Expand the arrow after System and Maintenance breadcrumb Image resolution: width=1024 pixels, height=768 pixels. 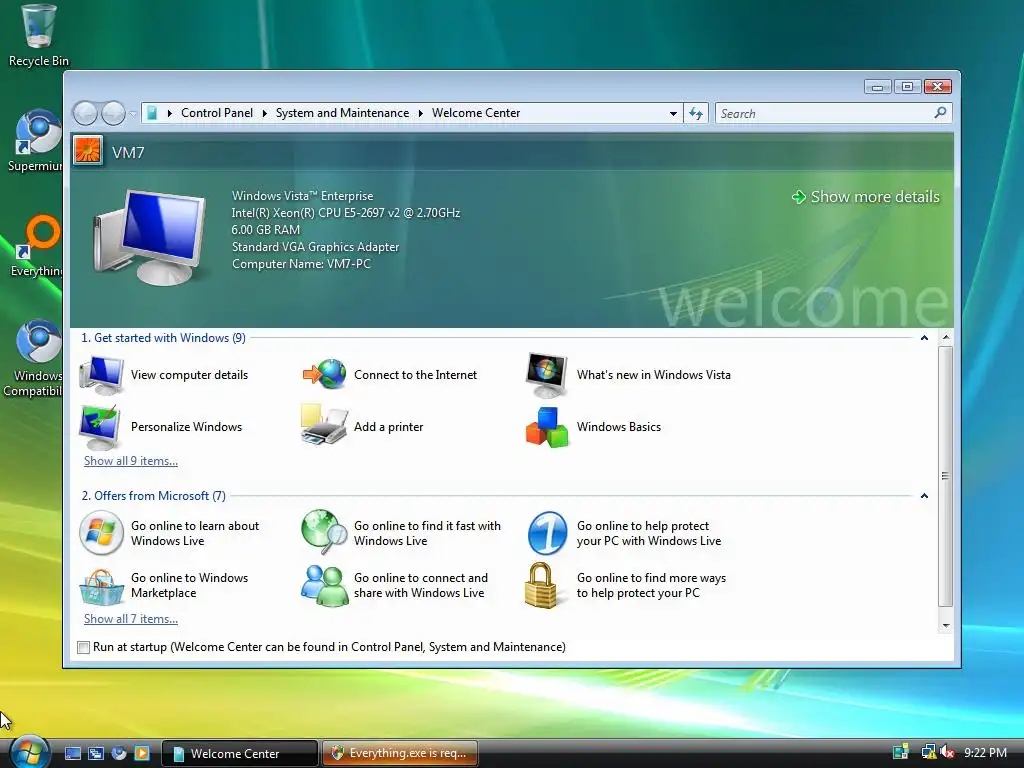point(421,114)
